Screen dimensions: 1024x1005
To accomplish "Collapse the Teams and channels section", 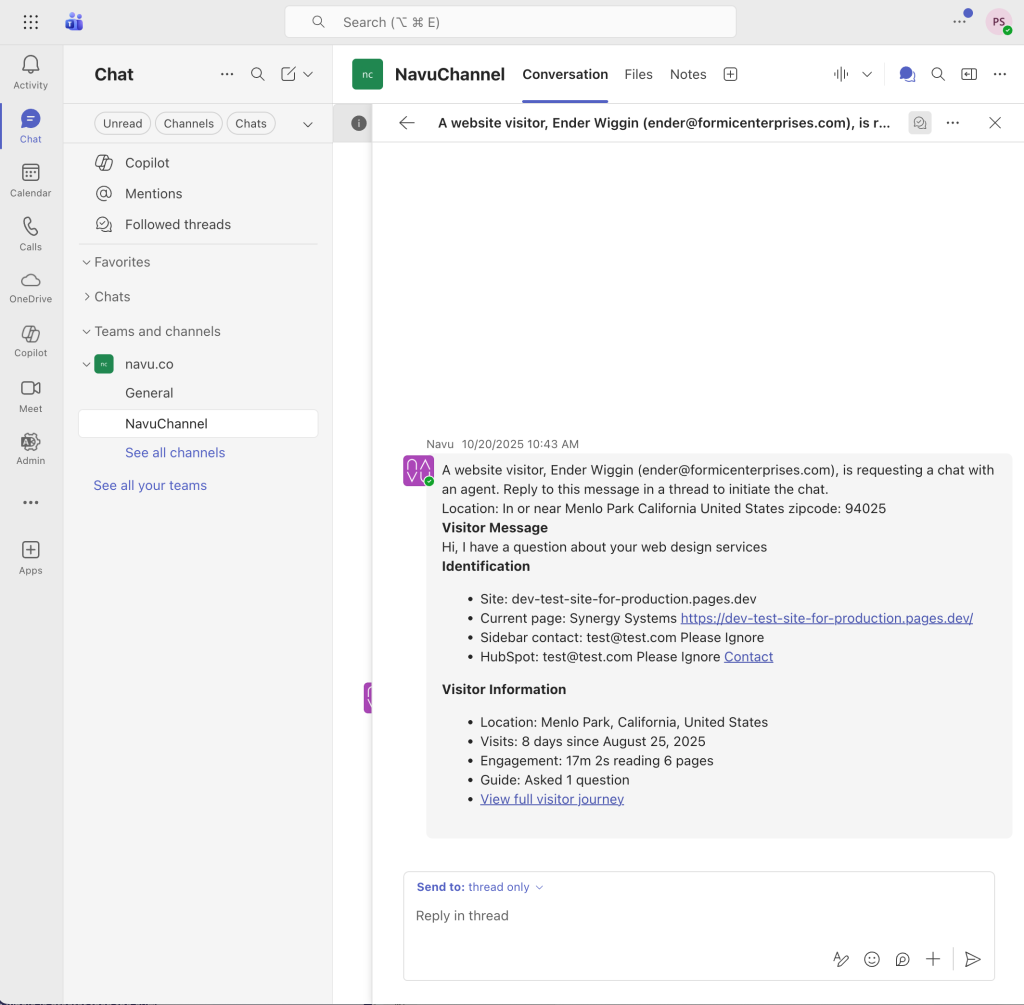I will (x=157, y=331).
